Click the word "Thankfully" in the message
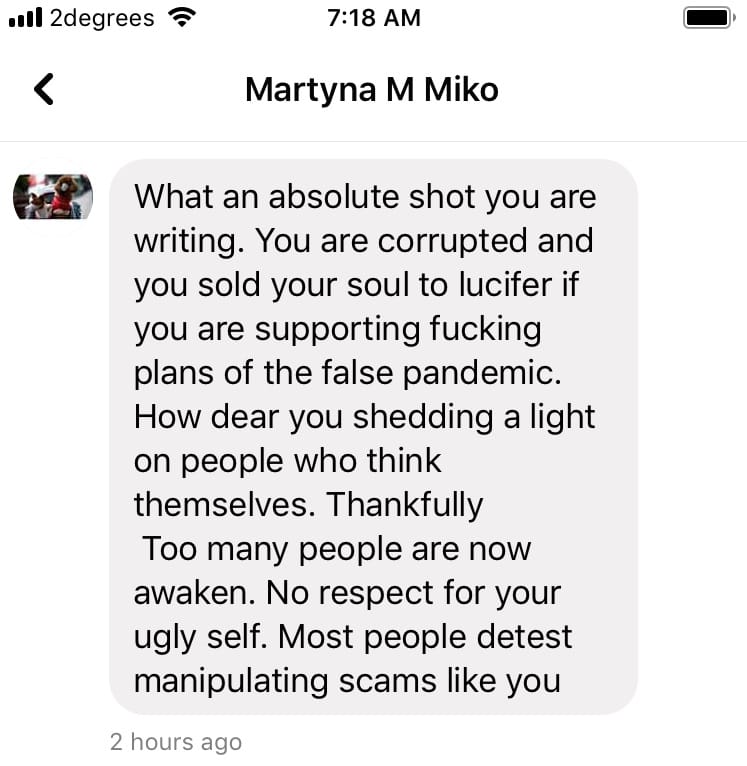The image size is (747, 766). click(x=405, y=506)
